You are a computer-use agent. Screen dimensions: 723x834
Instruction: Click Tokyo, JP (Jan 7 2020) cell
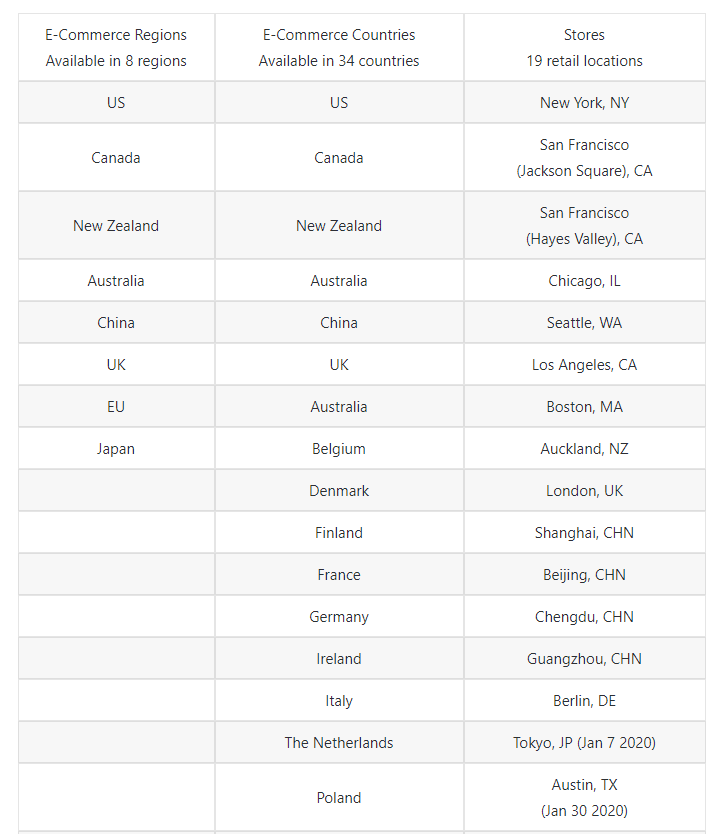coord(584,743)
